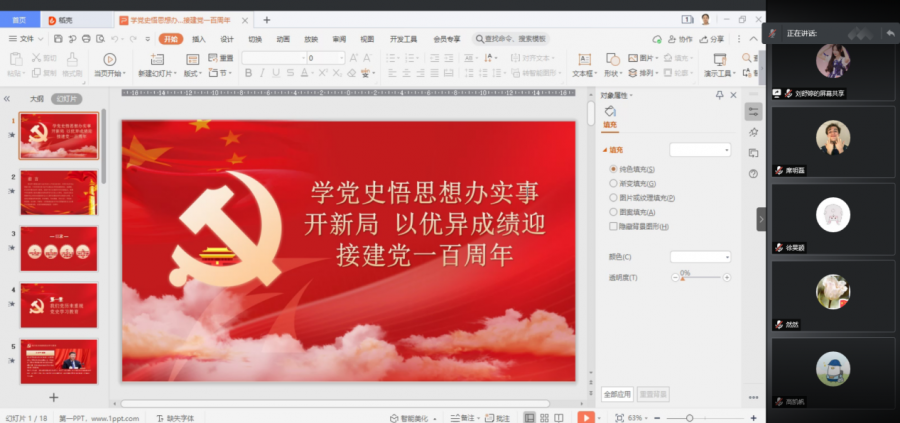The height and width of the screenshot is (423, 900).
Task: Open the Review (审阅) ribbon tab
Action: coord(339,39)
